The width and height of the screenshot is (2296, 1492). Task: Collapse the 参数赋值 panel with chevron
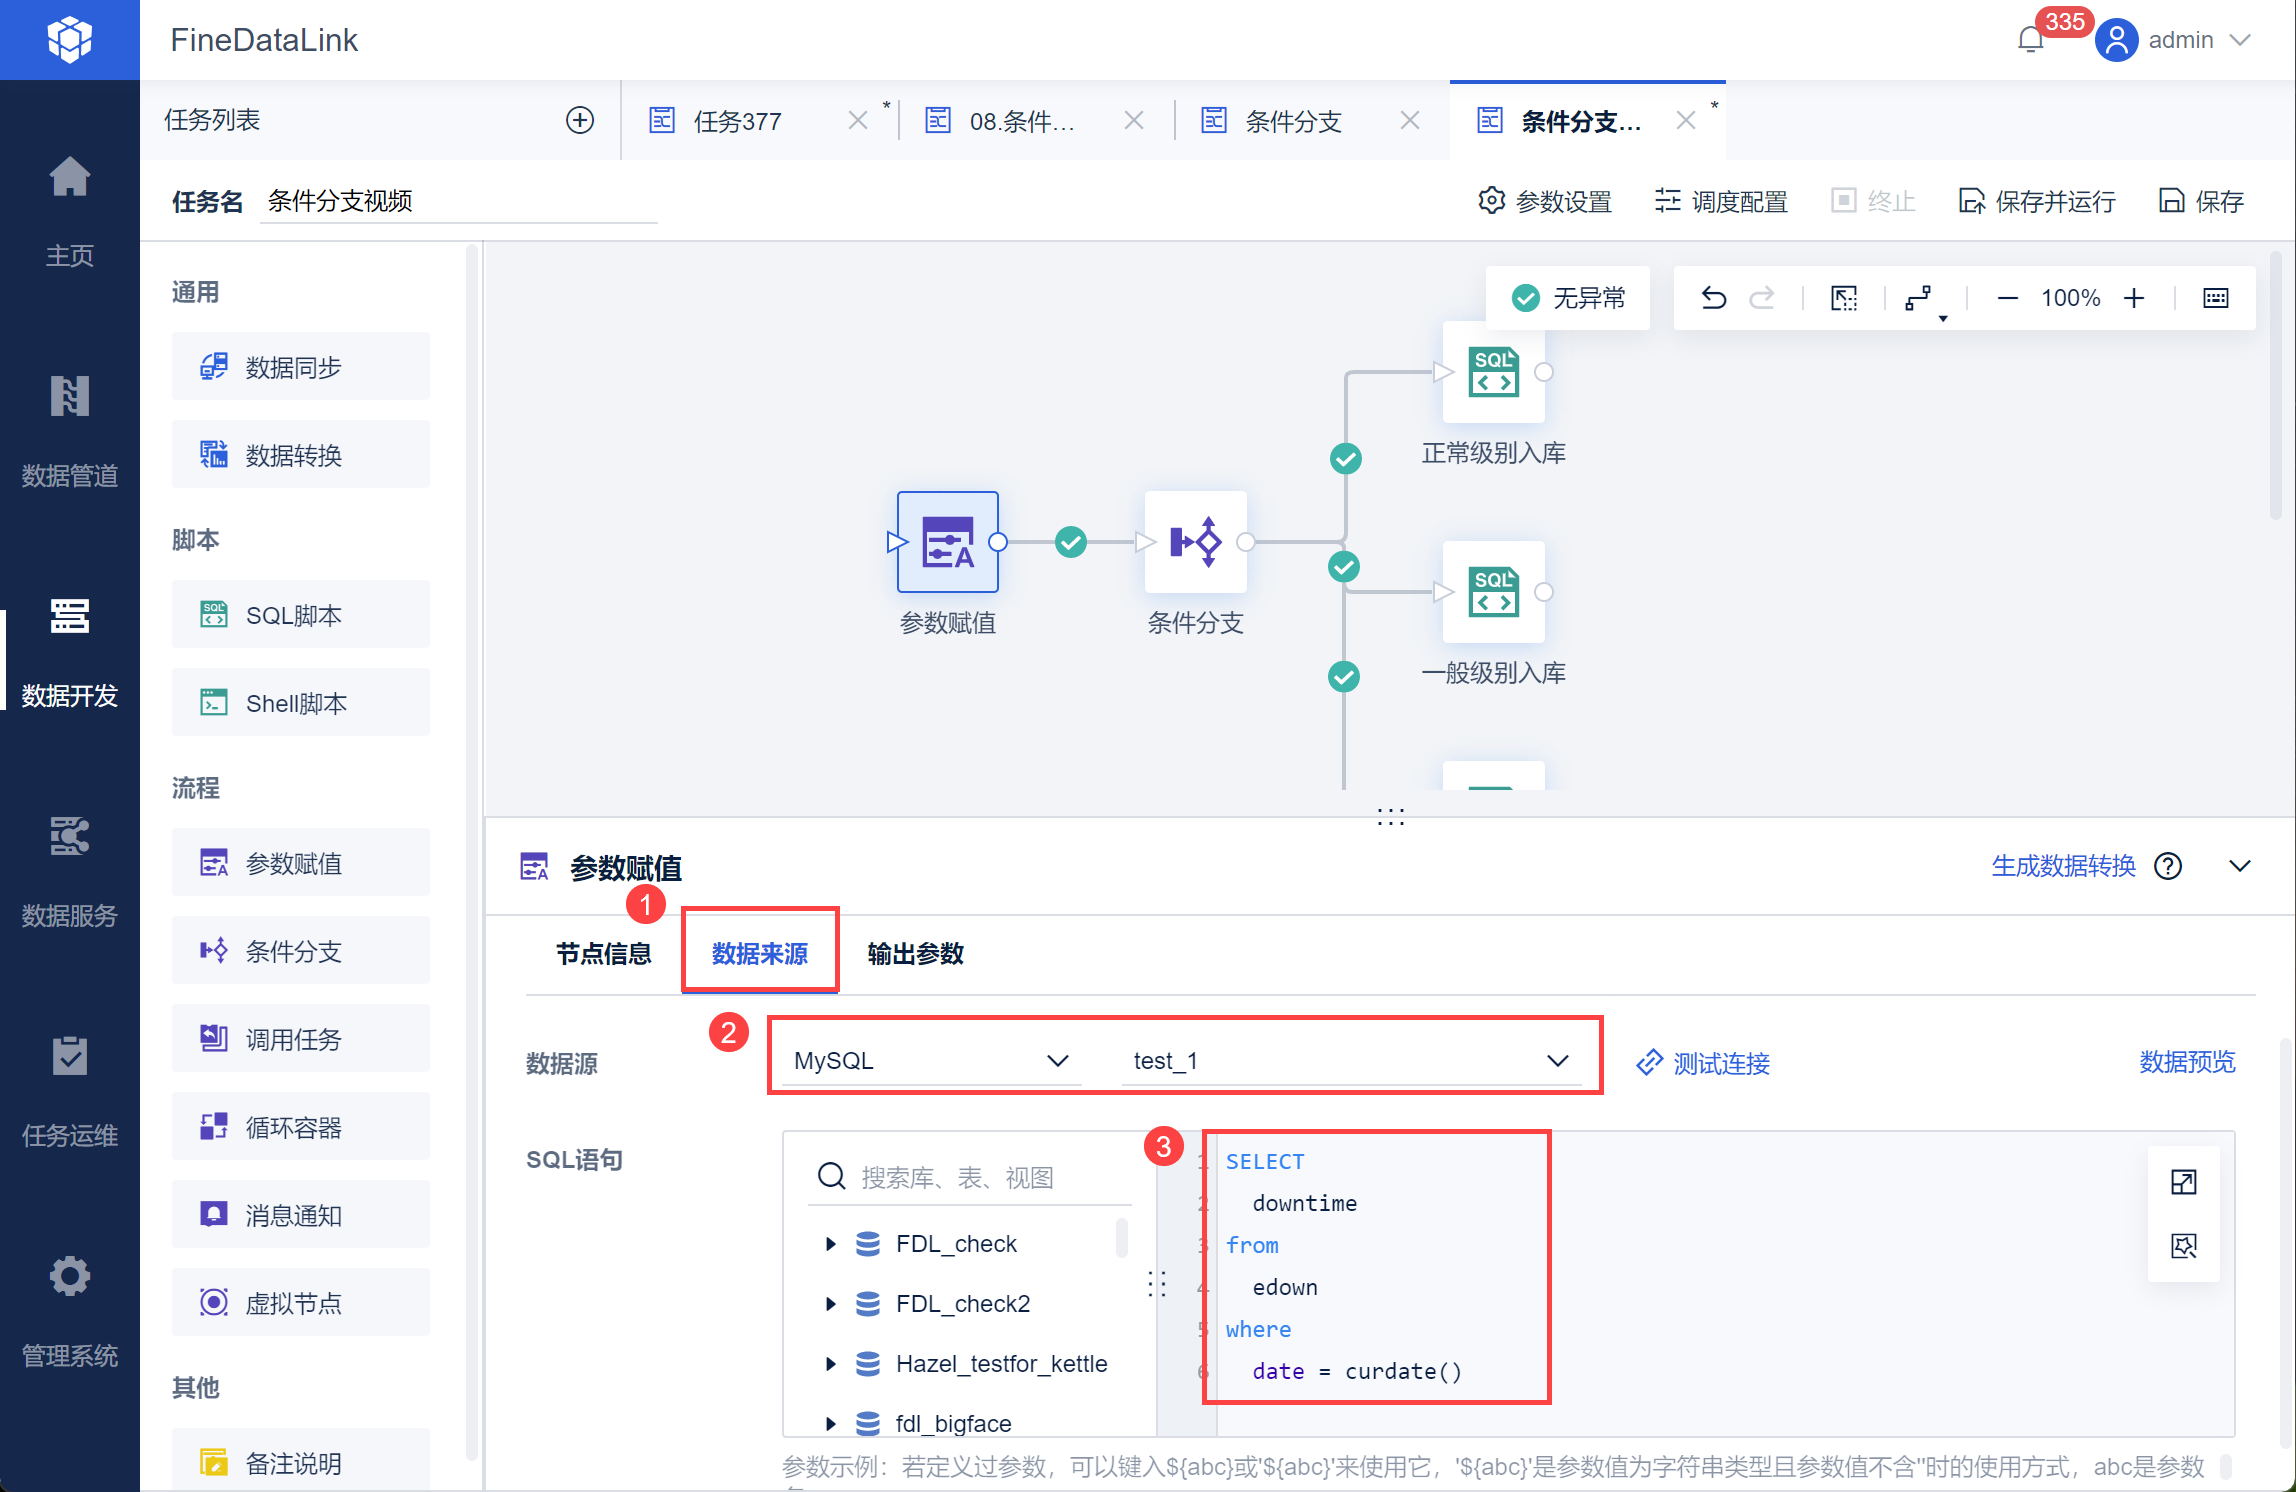coord(2240,866)
